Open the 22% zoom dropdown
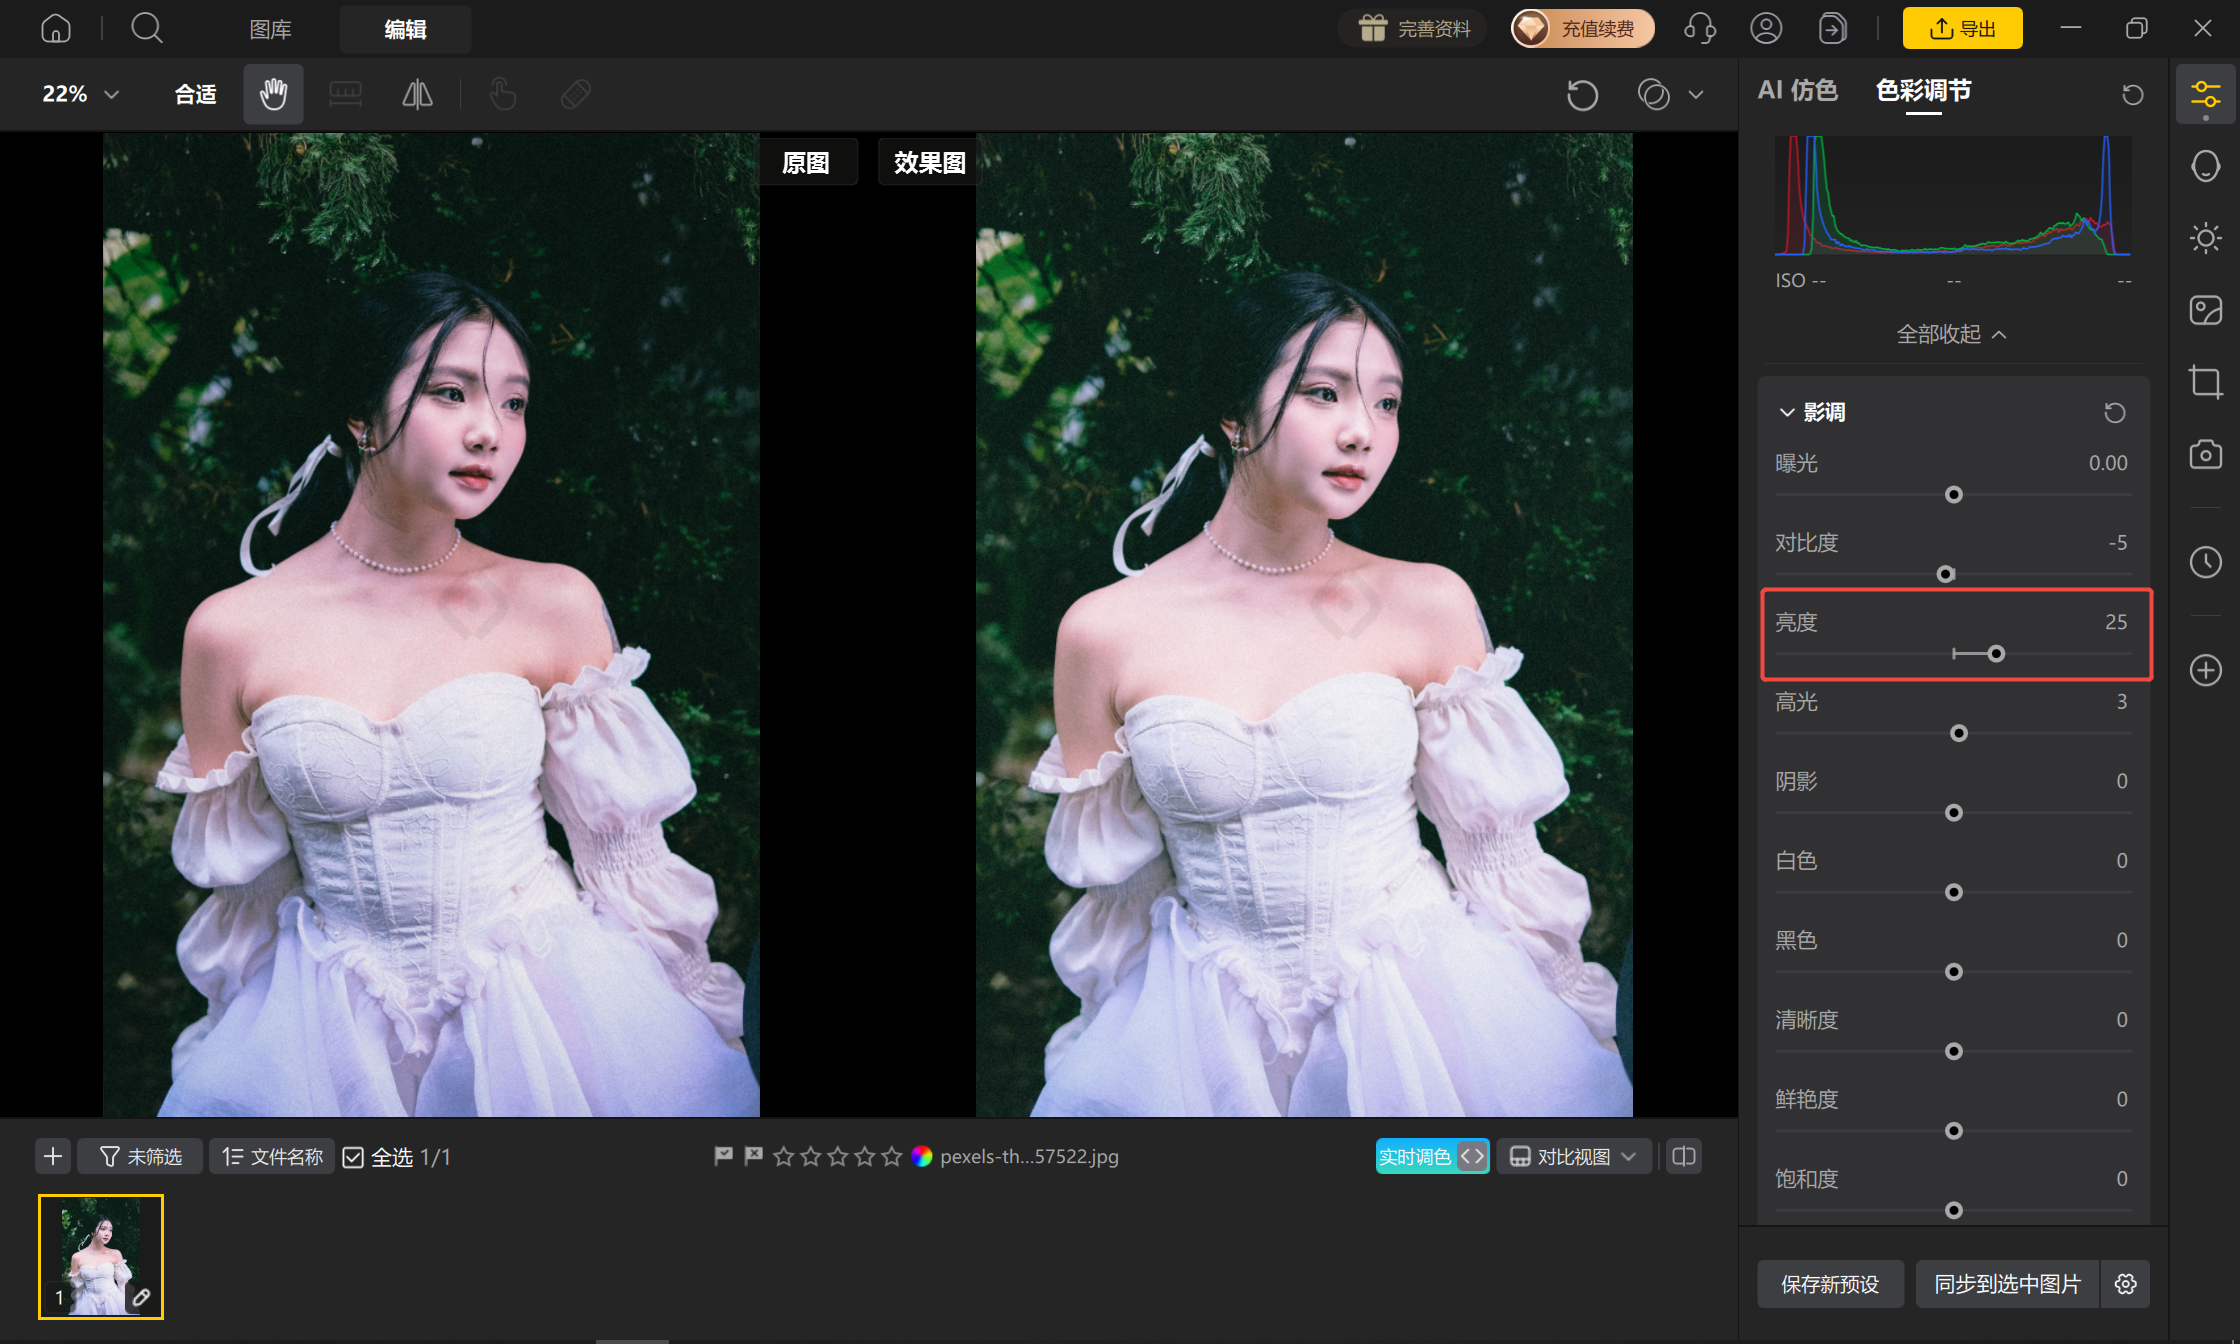Screen dimensions: 2240x1344 click(81, 94)
